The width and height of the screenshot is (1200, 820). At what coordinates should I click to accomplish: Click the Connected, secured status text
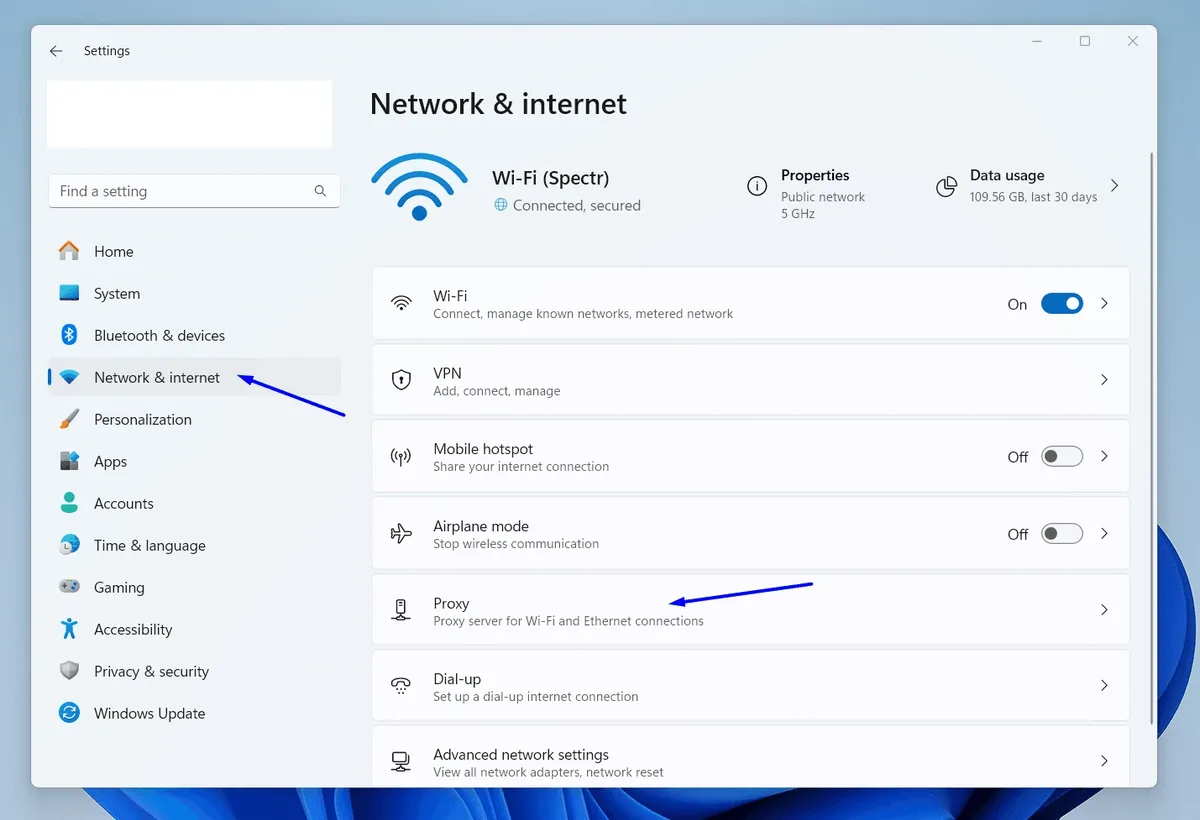tap(577, 205)
